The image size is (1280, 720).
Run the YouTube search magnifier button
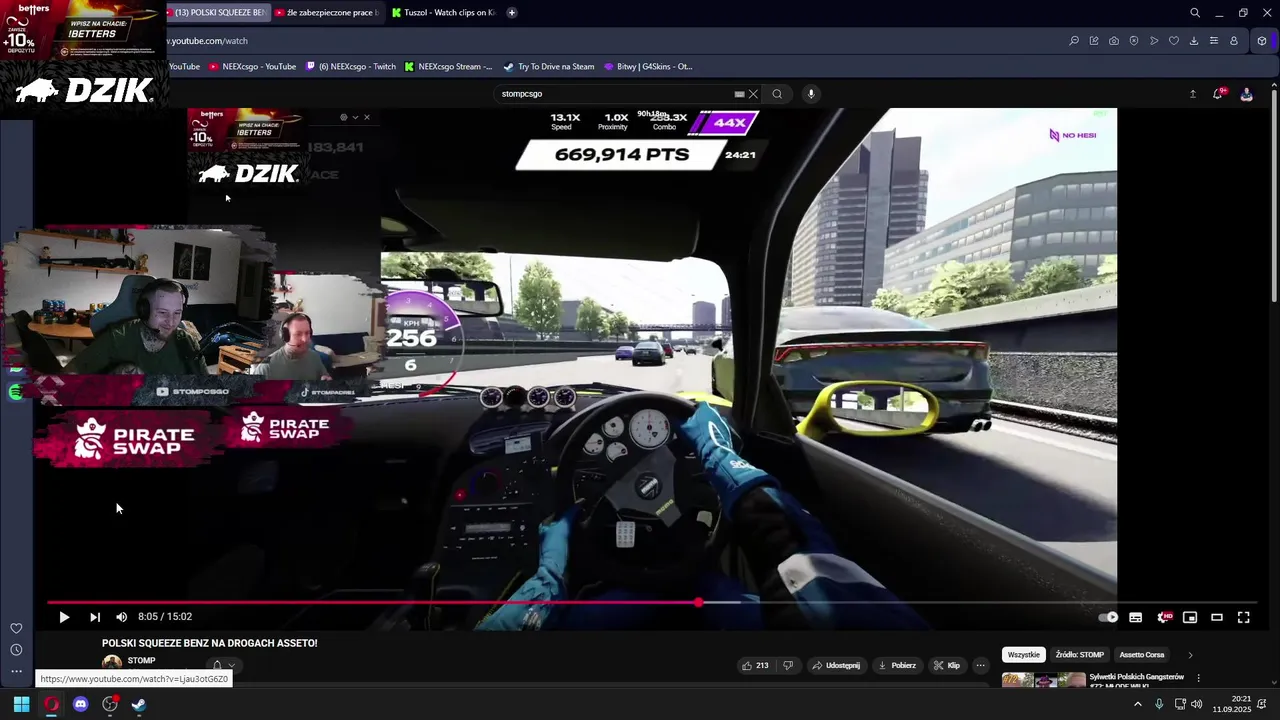pos(777,94)
